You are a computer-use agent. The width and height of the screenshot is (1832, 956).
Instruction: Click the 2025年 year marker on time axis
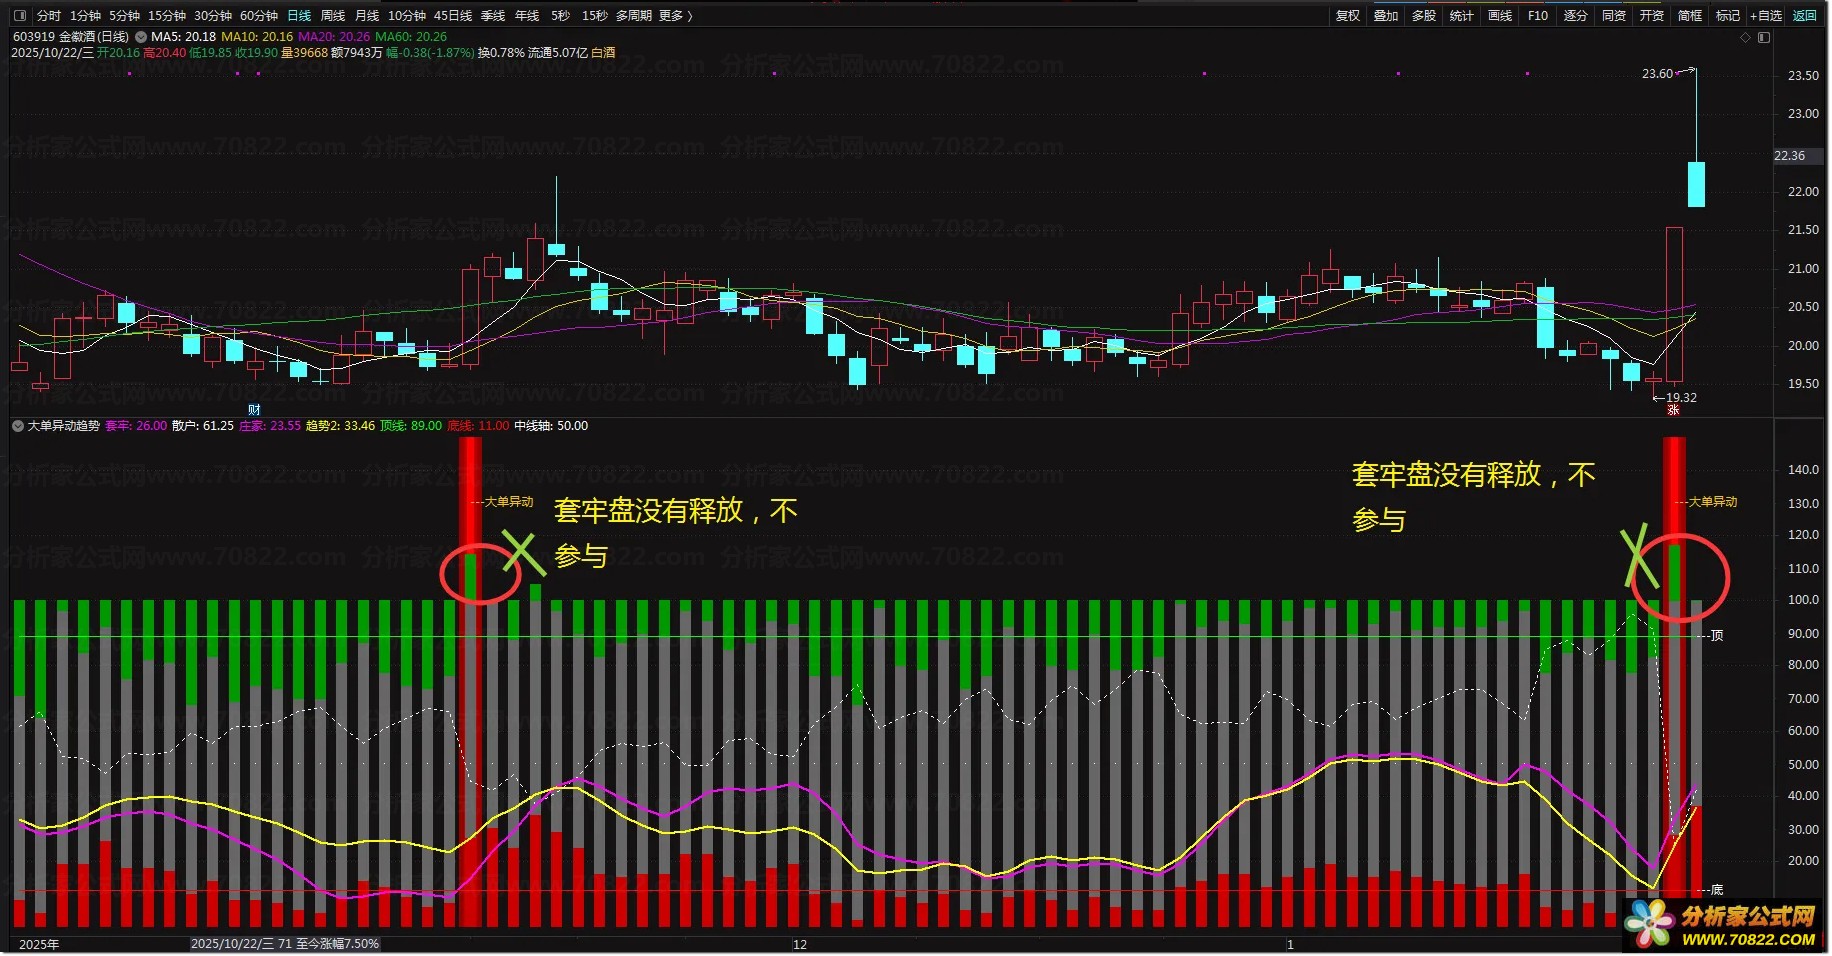[x=39, y=945]
